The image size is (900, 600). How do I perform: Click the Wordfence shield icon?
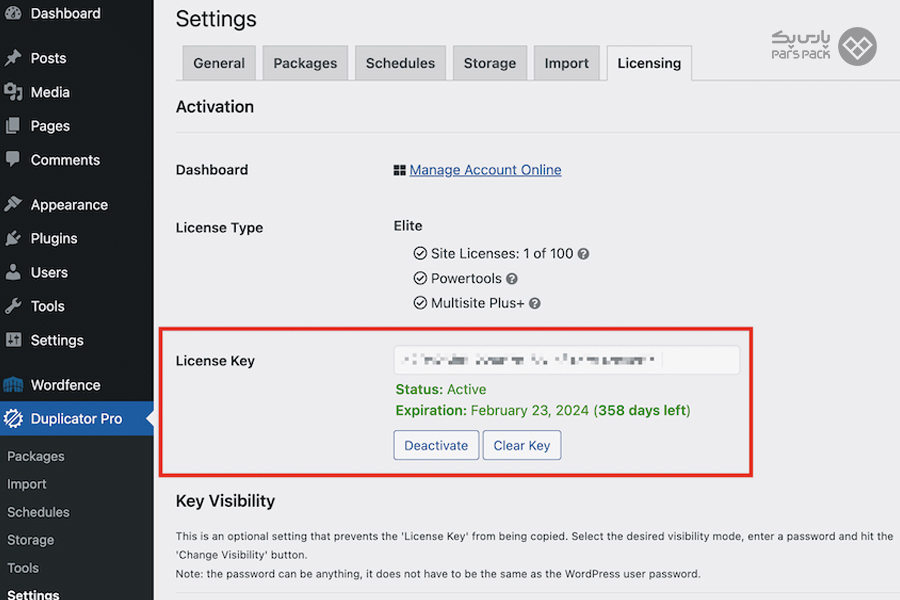(x=13, y=385)
